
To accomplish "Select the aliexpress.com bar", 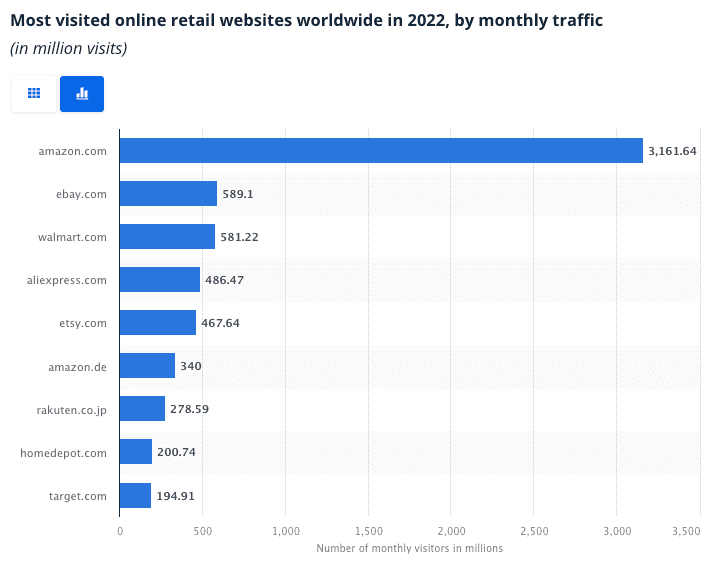I will [x=160, y=279].
